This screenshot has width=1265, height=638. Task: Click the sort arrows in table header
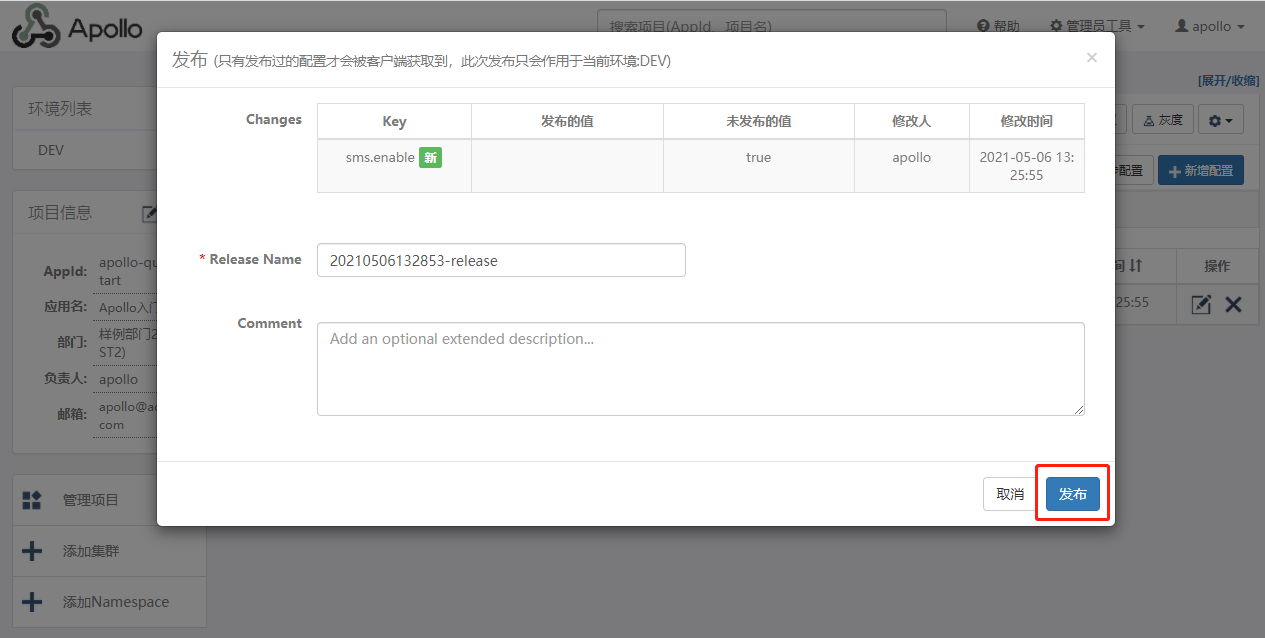point(1134,266)
